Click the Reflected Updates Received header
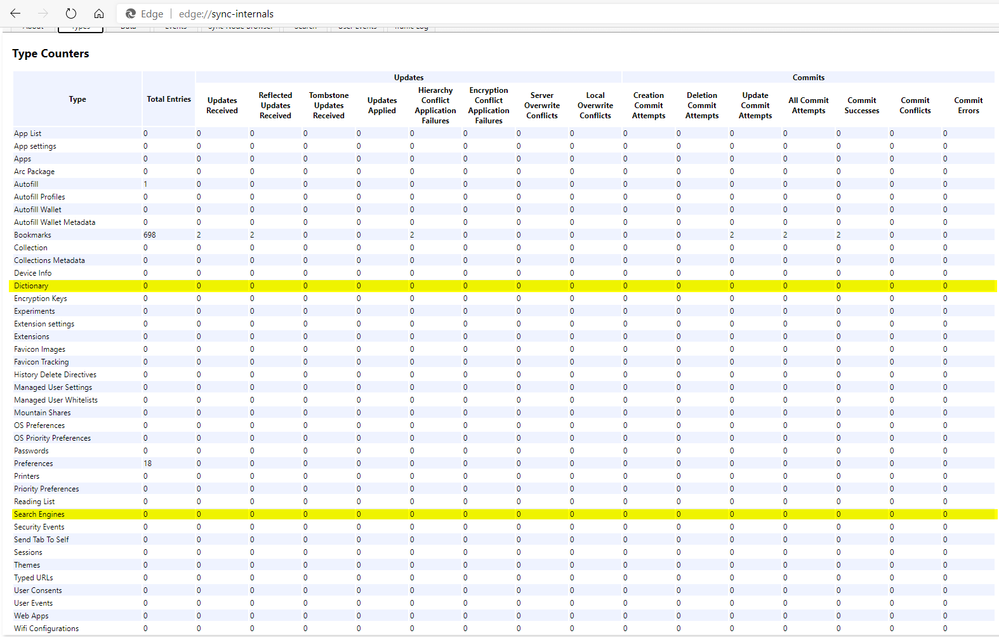999x637 pixels. [x=275, y=105]
